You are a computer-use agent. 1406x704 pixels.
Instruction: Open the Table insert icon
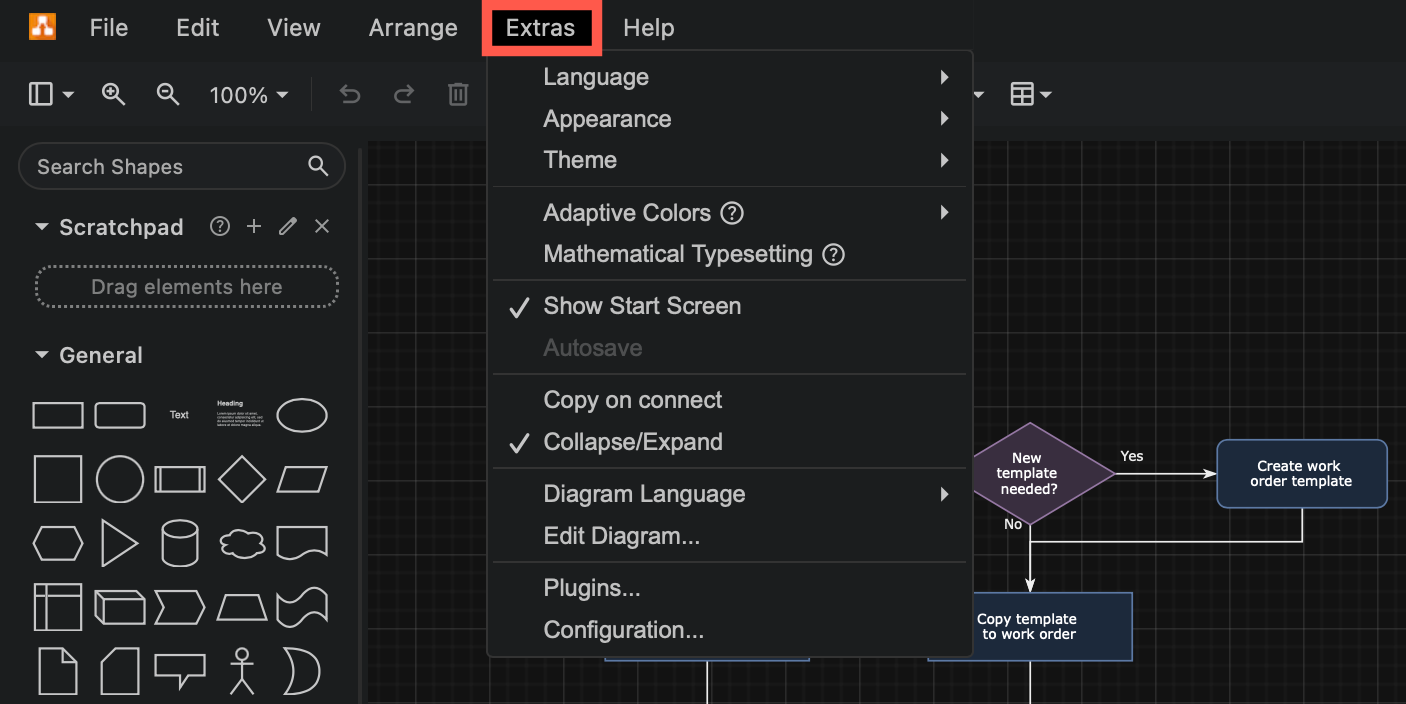[1024, 94]
